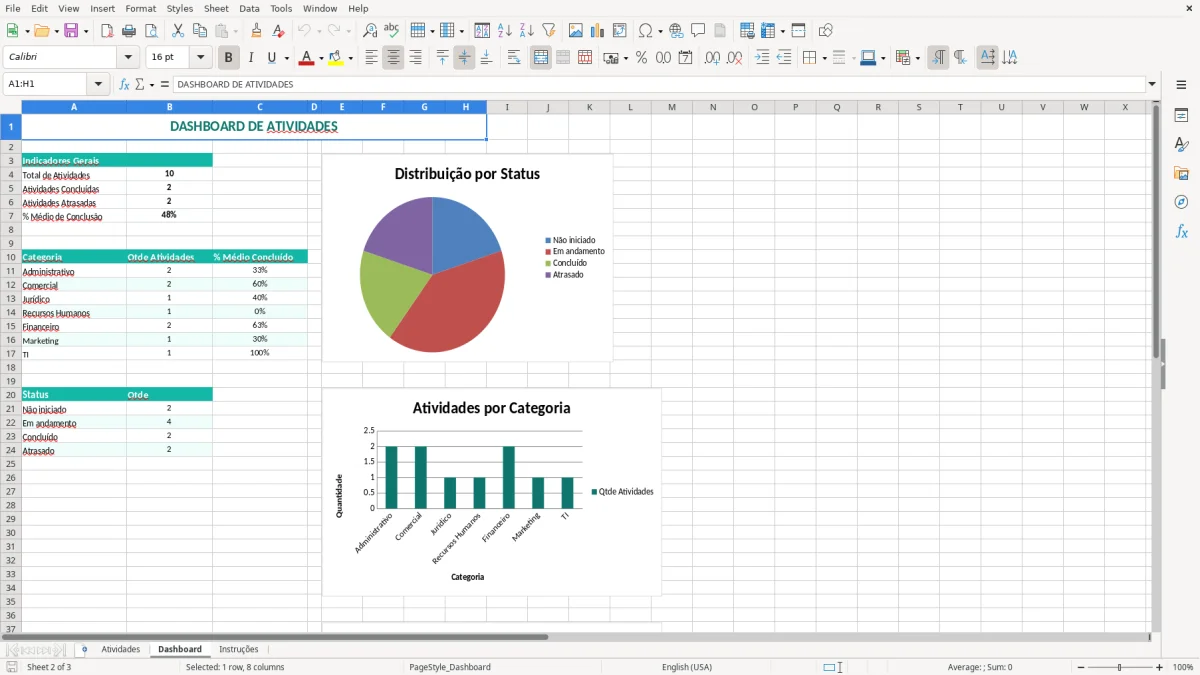Screen dimensions: 1200x675
Task: Click Increase Indent icon
Action: click(762, 58)
